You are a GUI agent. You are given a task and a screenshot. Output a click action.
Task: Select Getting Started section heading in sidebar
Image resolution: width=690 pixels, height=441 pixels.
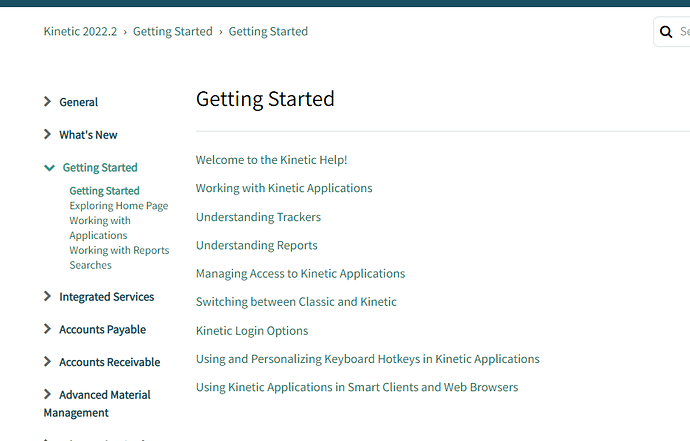pyautogui.click(x=100, y=168)
